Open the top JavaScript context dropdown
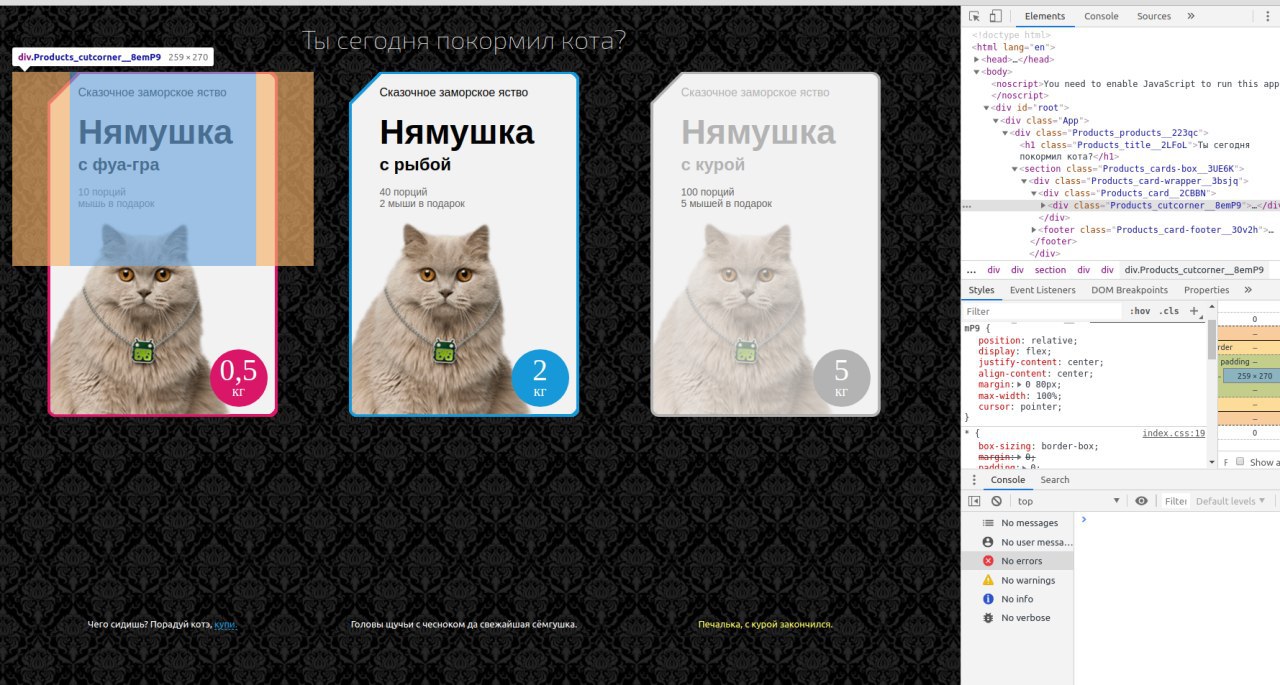 [x=1069, y=501]
